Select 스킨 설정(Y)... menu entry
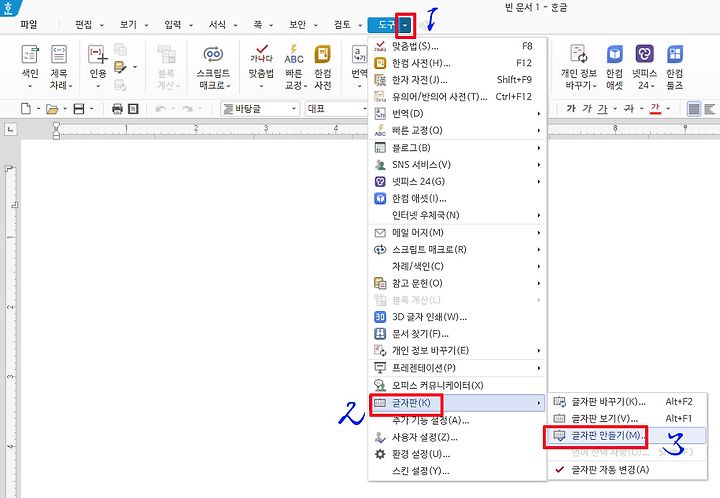720x498 pixels. (457, 471)
